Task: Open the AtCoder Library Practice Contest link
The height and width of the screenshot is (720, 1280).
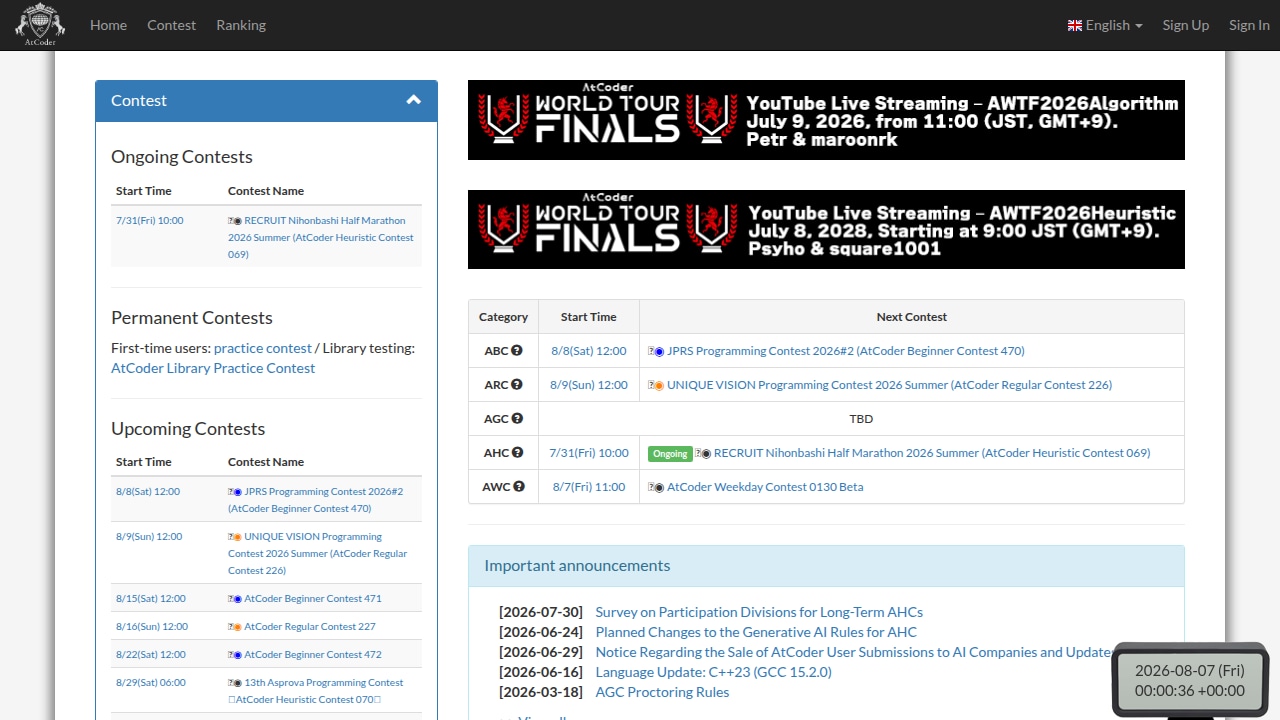Action: (x=213, y=368)
